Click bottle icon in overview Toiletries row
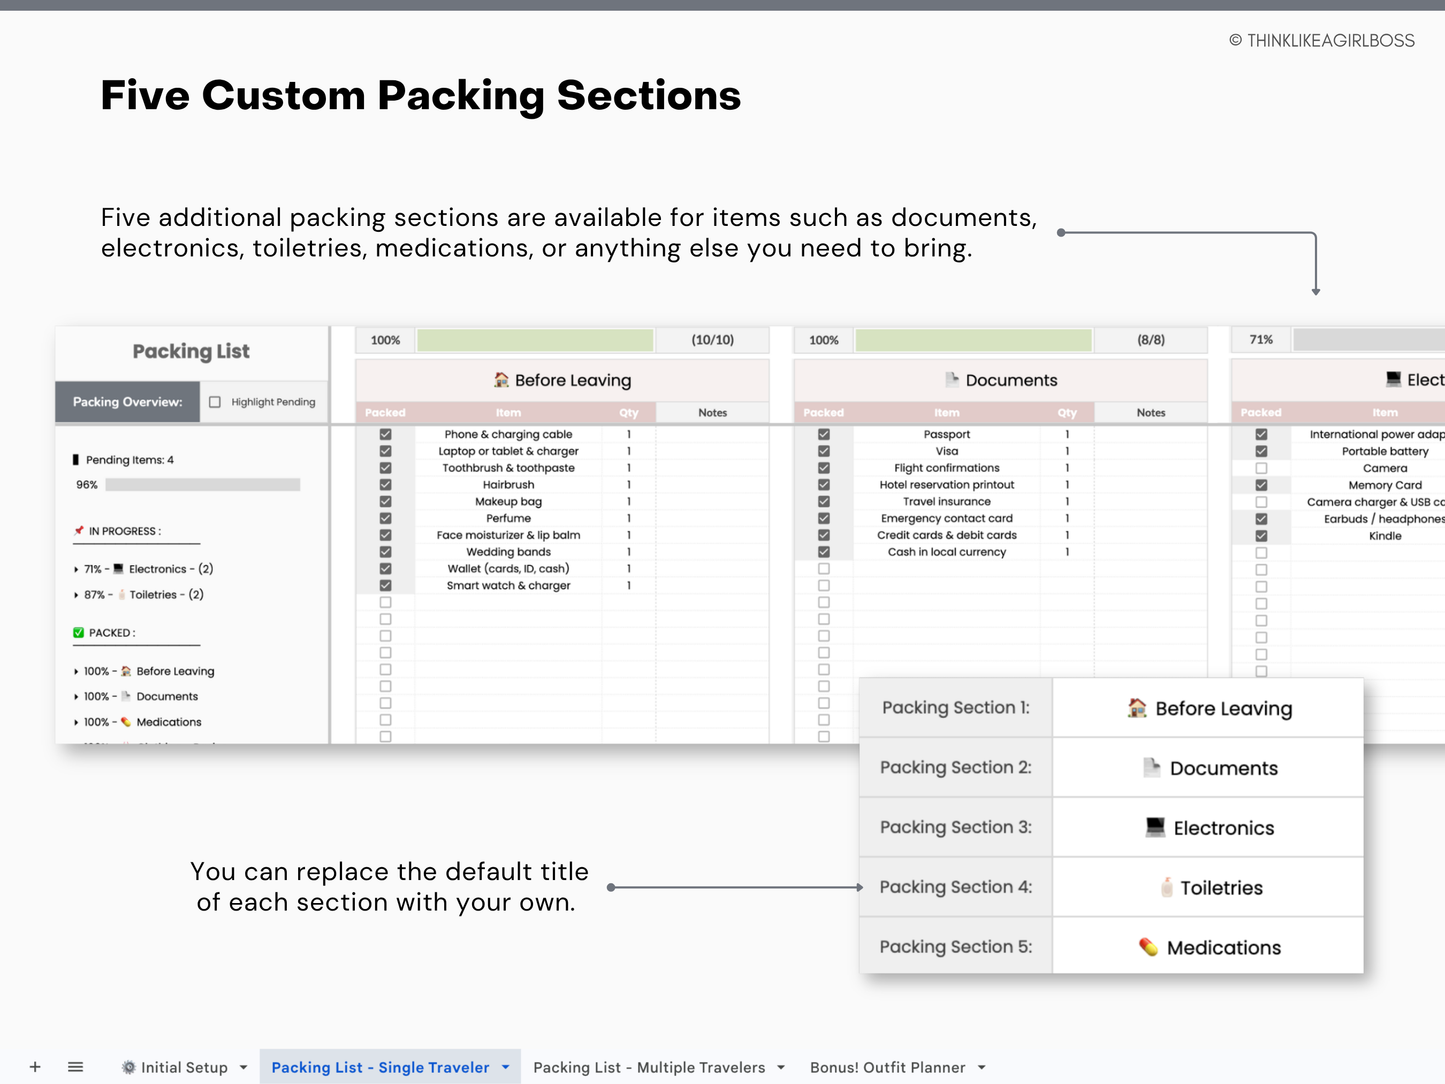This screenshot has height=1084, width=1445. [122, 594]
